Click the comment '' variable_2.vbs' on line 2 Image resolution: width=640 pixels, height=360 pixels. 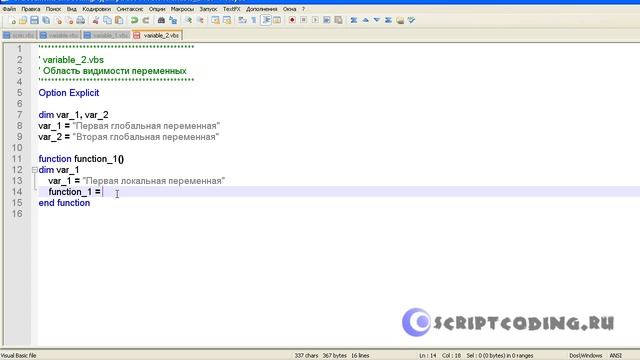coord(71,60)
